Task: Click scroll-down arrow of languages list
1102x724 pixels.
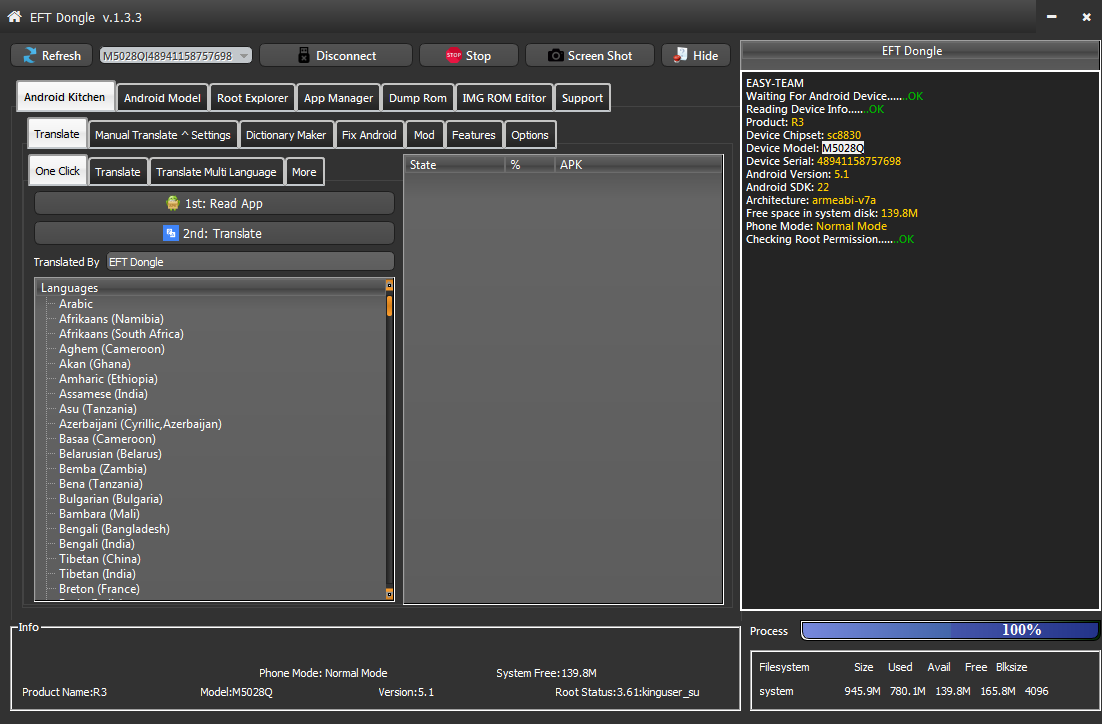Action: point(389,594)
